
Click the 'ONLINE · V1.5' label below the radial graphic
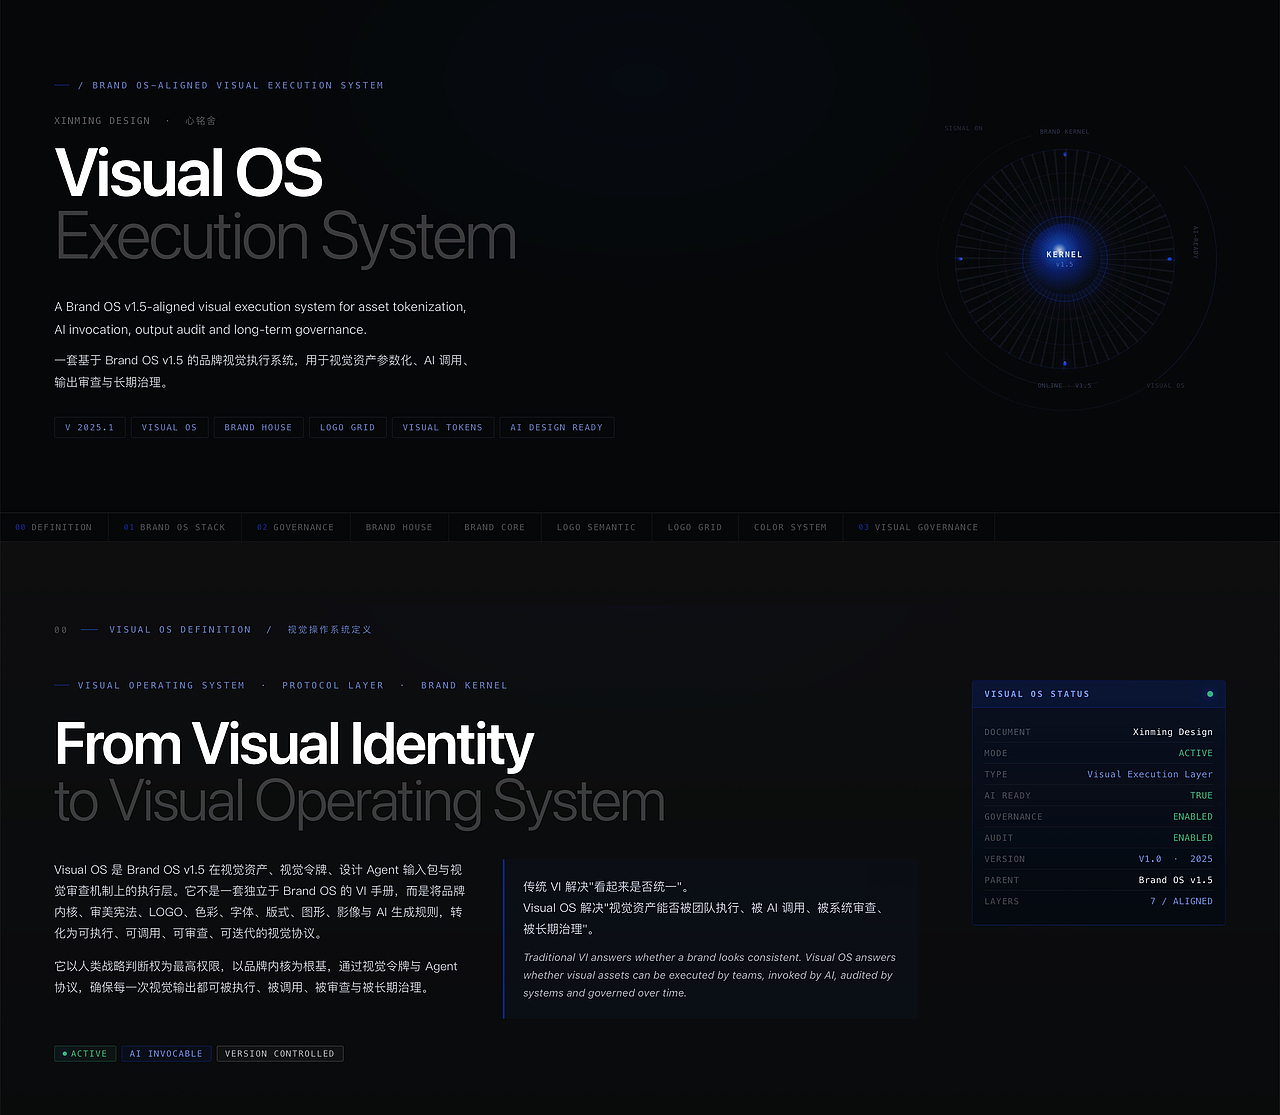(x=1064, y=385)
